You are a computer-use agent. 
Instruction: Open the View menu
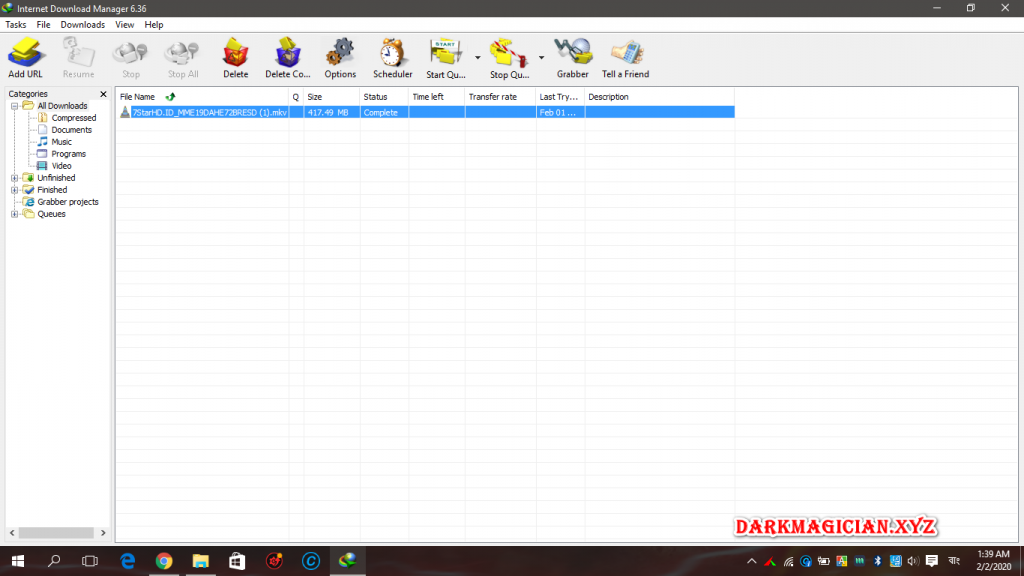click(x=124, y=25)
